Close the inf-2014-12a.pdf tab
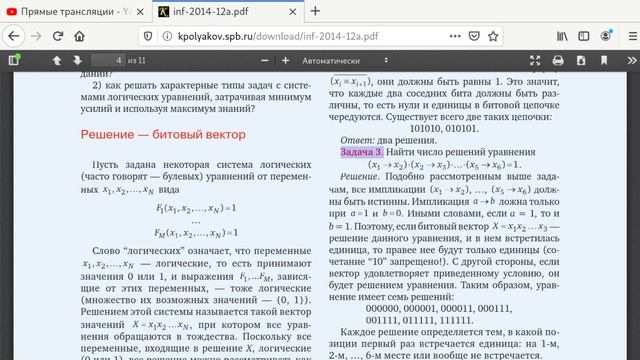The width and height of the screenshot is (640, 360). [293, 12]
